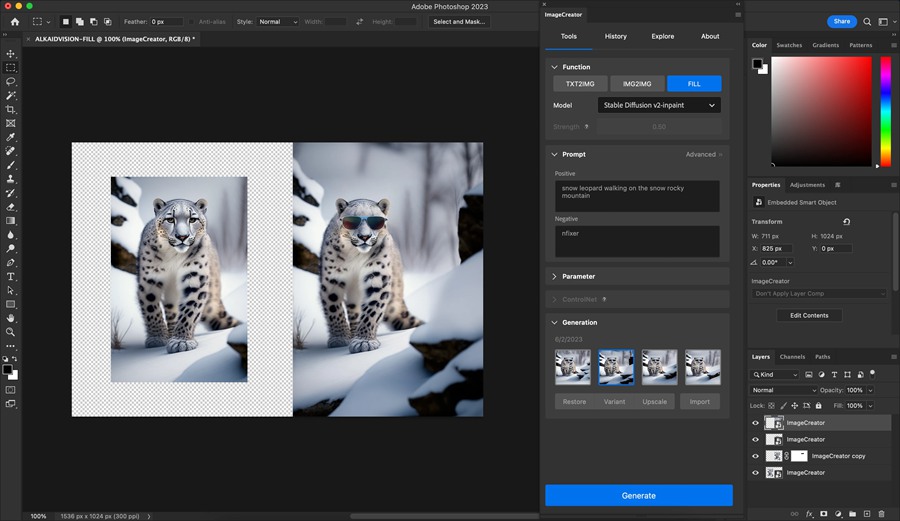Enable Add to selection mode

click(x=80, y=22)
